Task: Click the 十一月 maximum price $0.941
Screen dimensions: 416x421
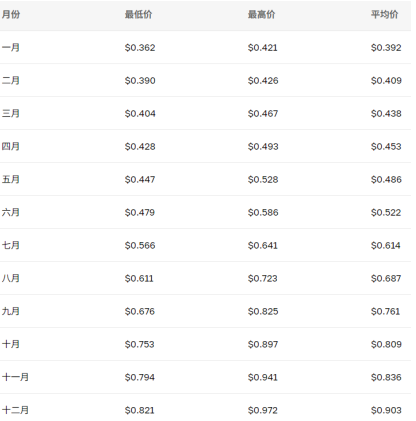Action: pyautogui.click(x=262, y=377)
